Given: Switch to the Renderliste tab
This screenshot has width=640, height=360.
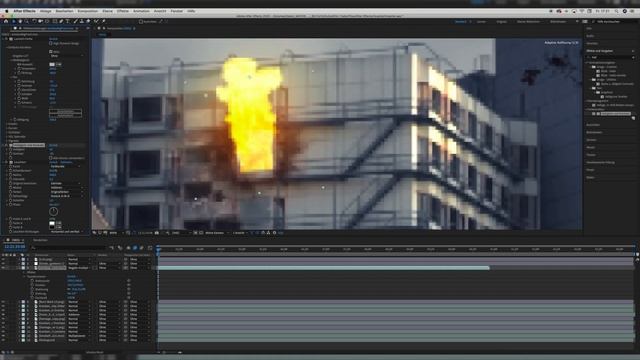Looking at the screenshot, I should coord(40,240).
